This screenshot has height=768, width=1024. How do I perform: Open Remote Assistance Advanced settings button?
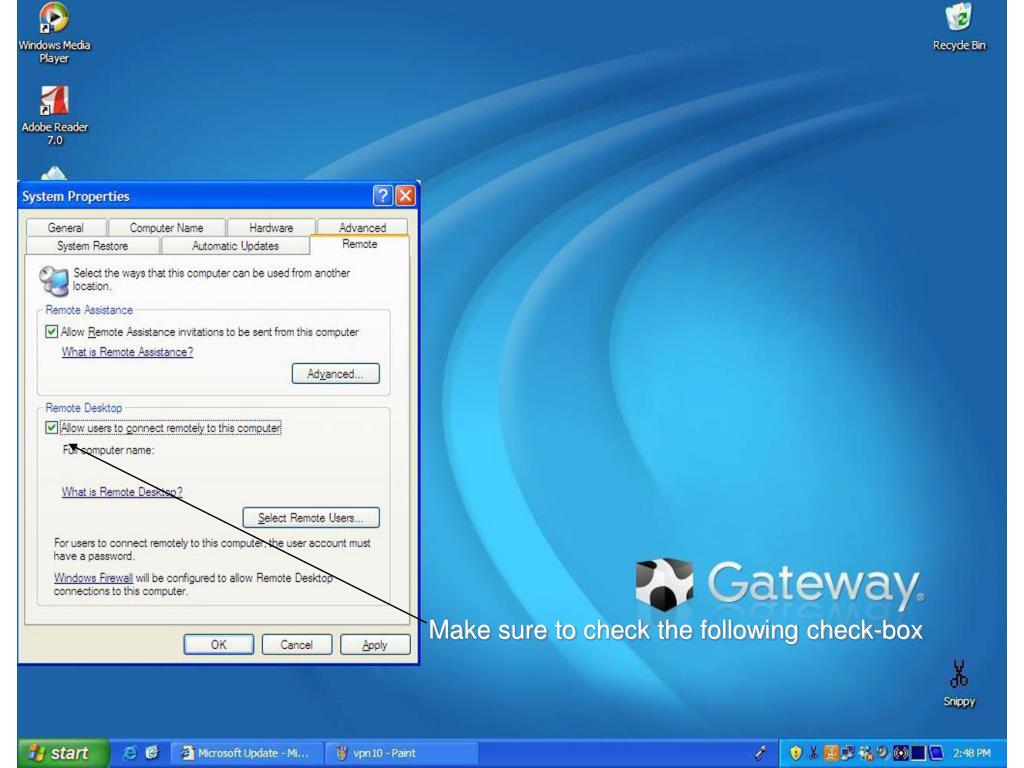point(335,374)
